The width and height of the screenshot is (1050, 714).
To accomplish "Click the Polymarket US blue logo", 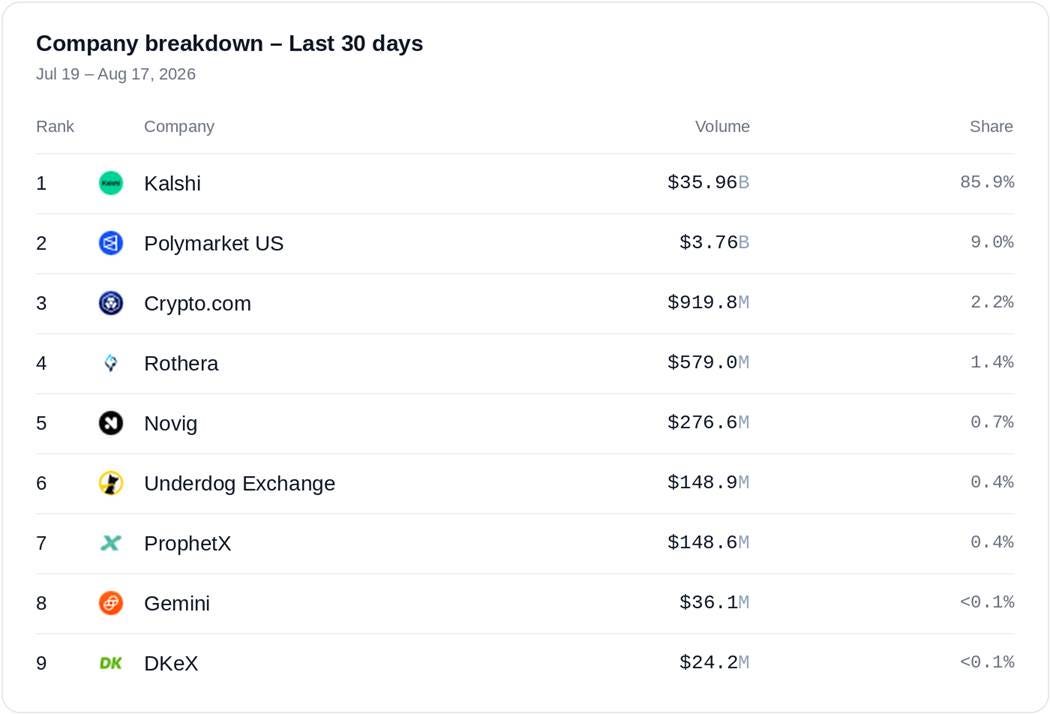I will [110, 243].
